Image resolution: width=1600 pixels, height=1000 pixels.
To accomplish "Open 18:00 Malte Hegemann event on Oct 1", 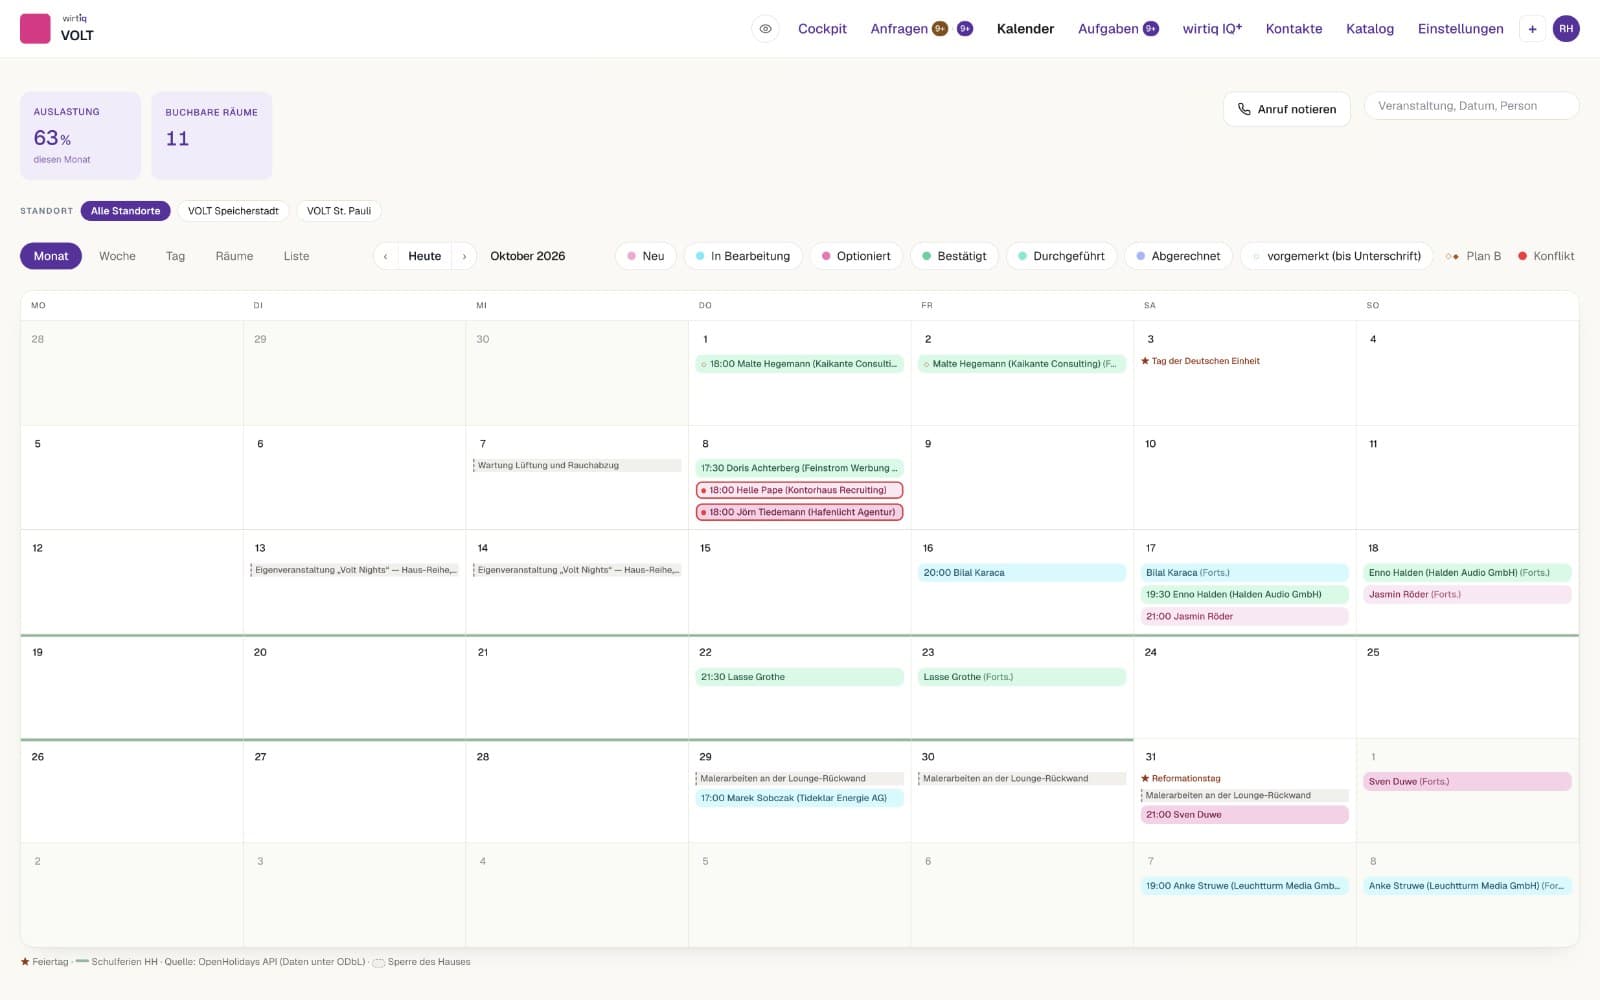I will point(799,364).
